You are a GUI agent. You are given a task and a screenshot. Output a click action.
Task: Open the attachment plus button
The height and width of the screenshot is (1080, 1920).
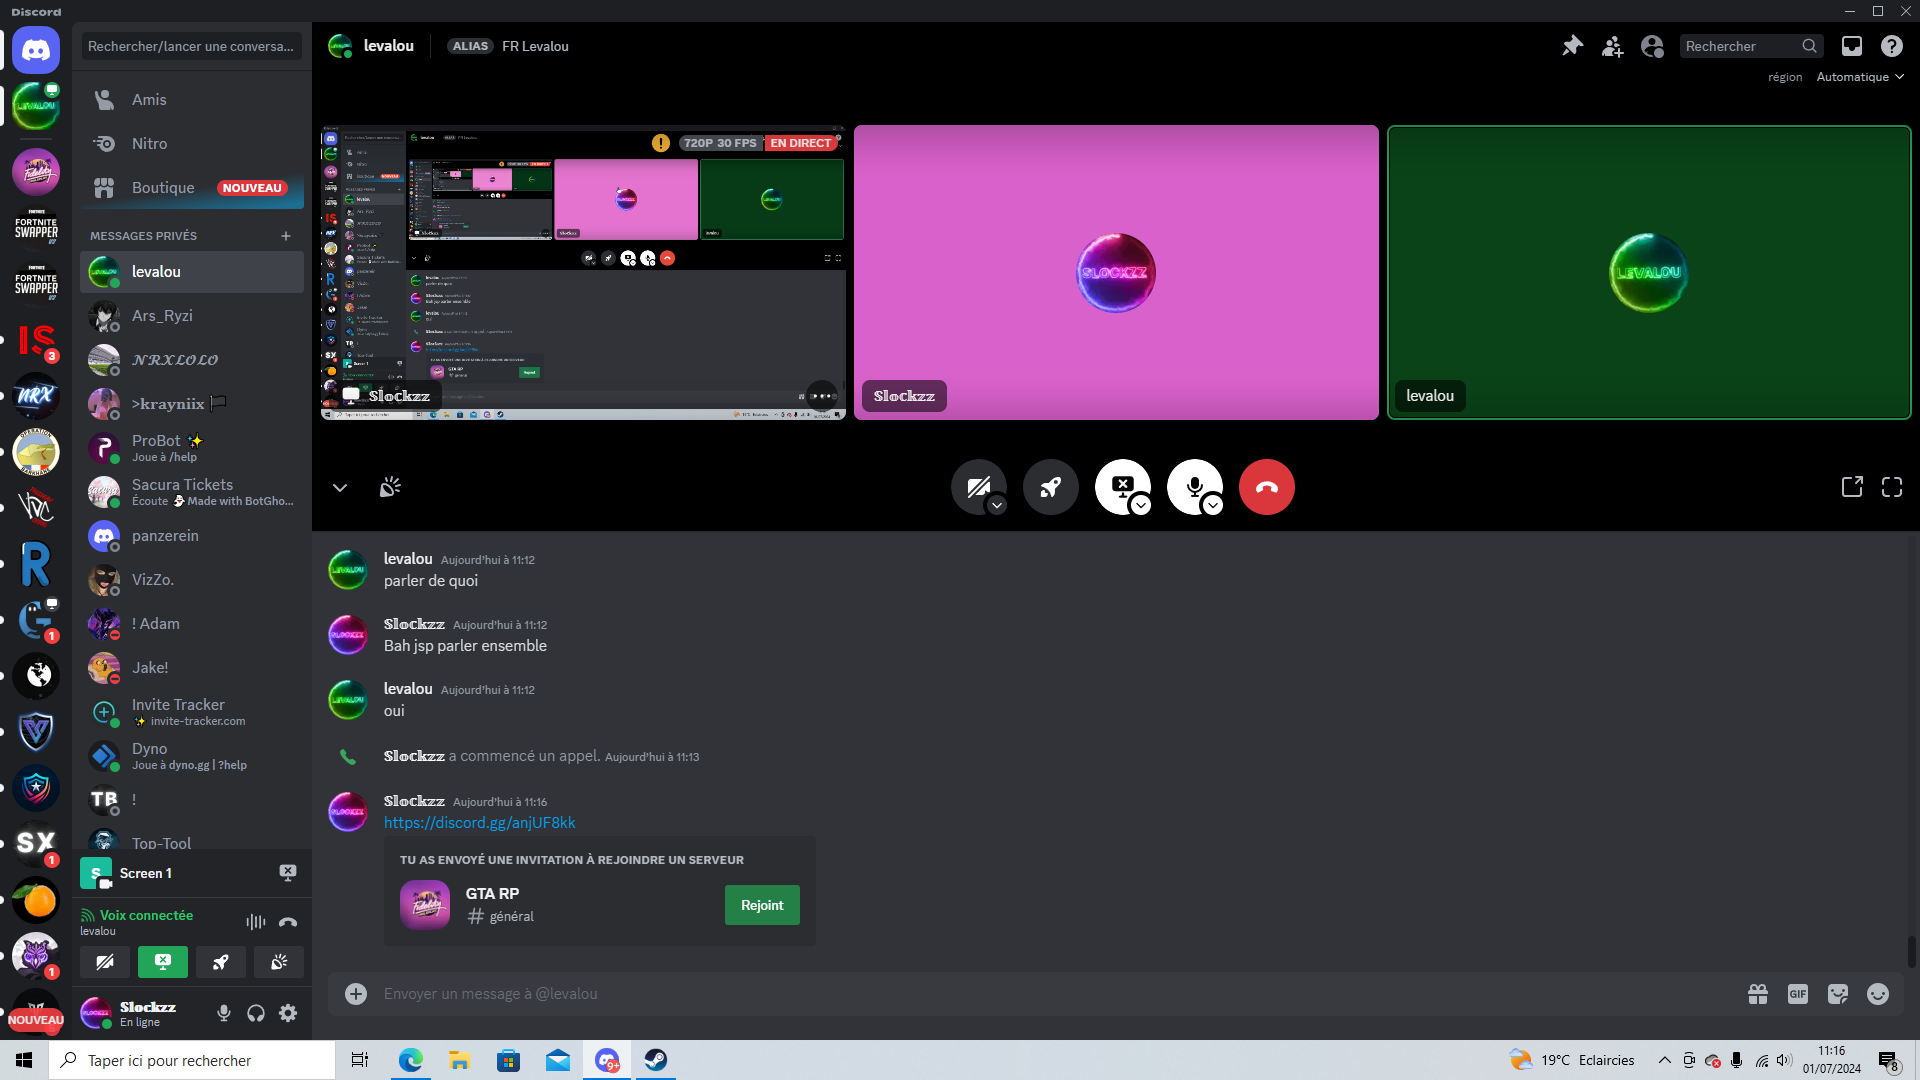point(356,994)
